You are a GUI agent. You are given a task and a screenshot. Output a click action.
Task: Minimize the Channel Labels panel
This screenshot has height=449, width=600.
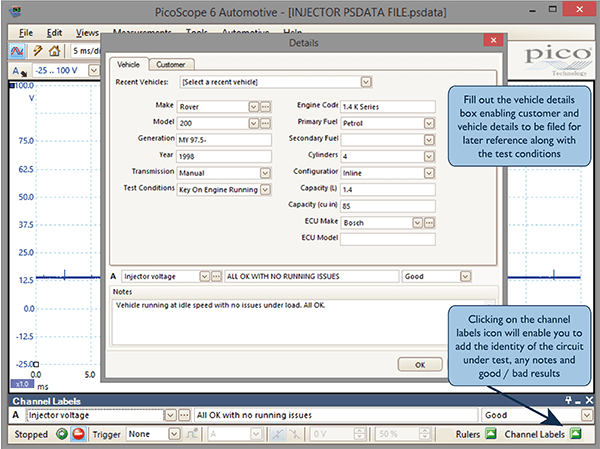click(x=578, y=401)
